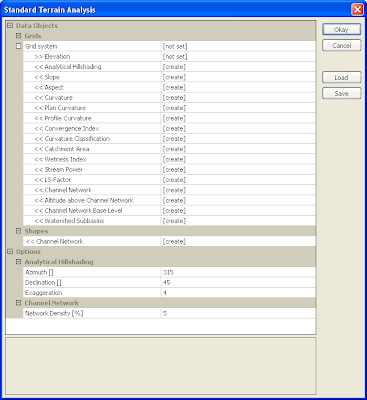Change the Aspect output value

[238, 87]
